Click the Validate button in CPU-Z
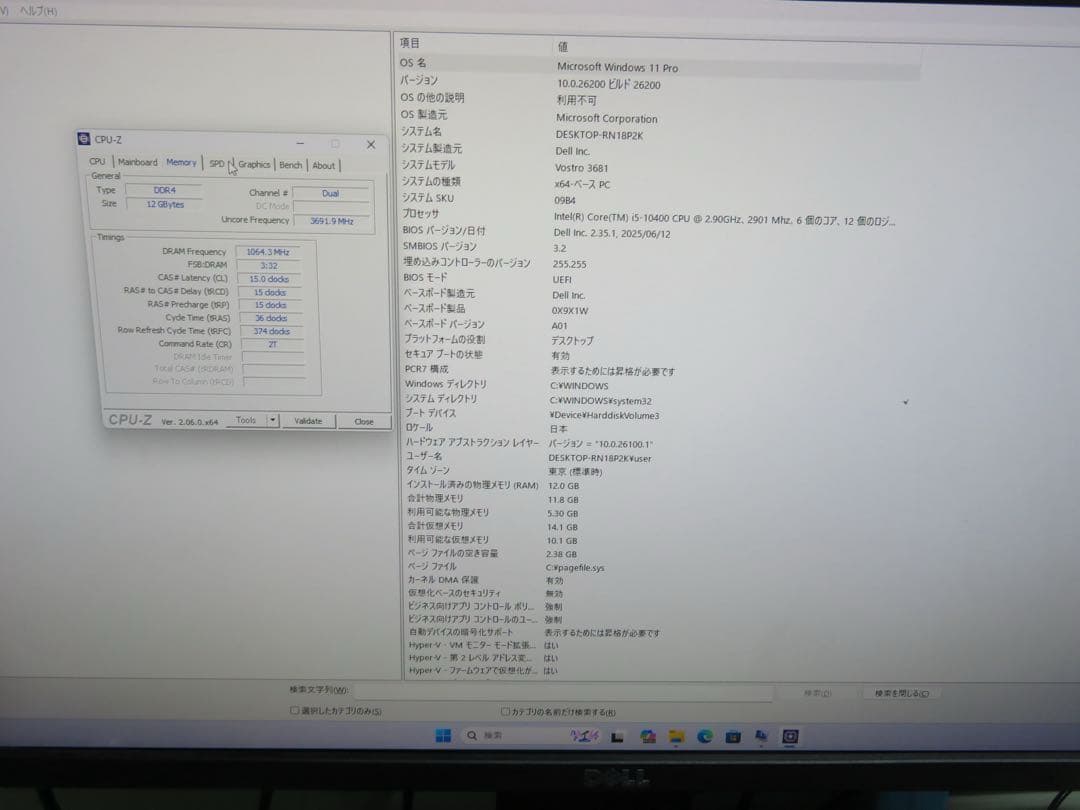This screenshot has height=810, width=1080. pyautogui.click(x=308, y=421)
